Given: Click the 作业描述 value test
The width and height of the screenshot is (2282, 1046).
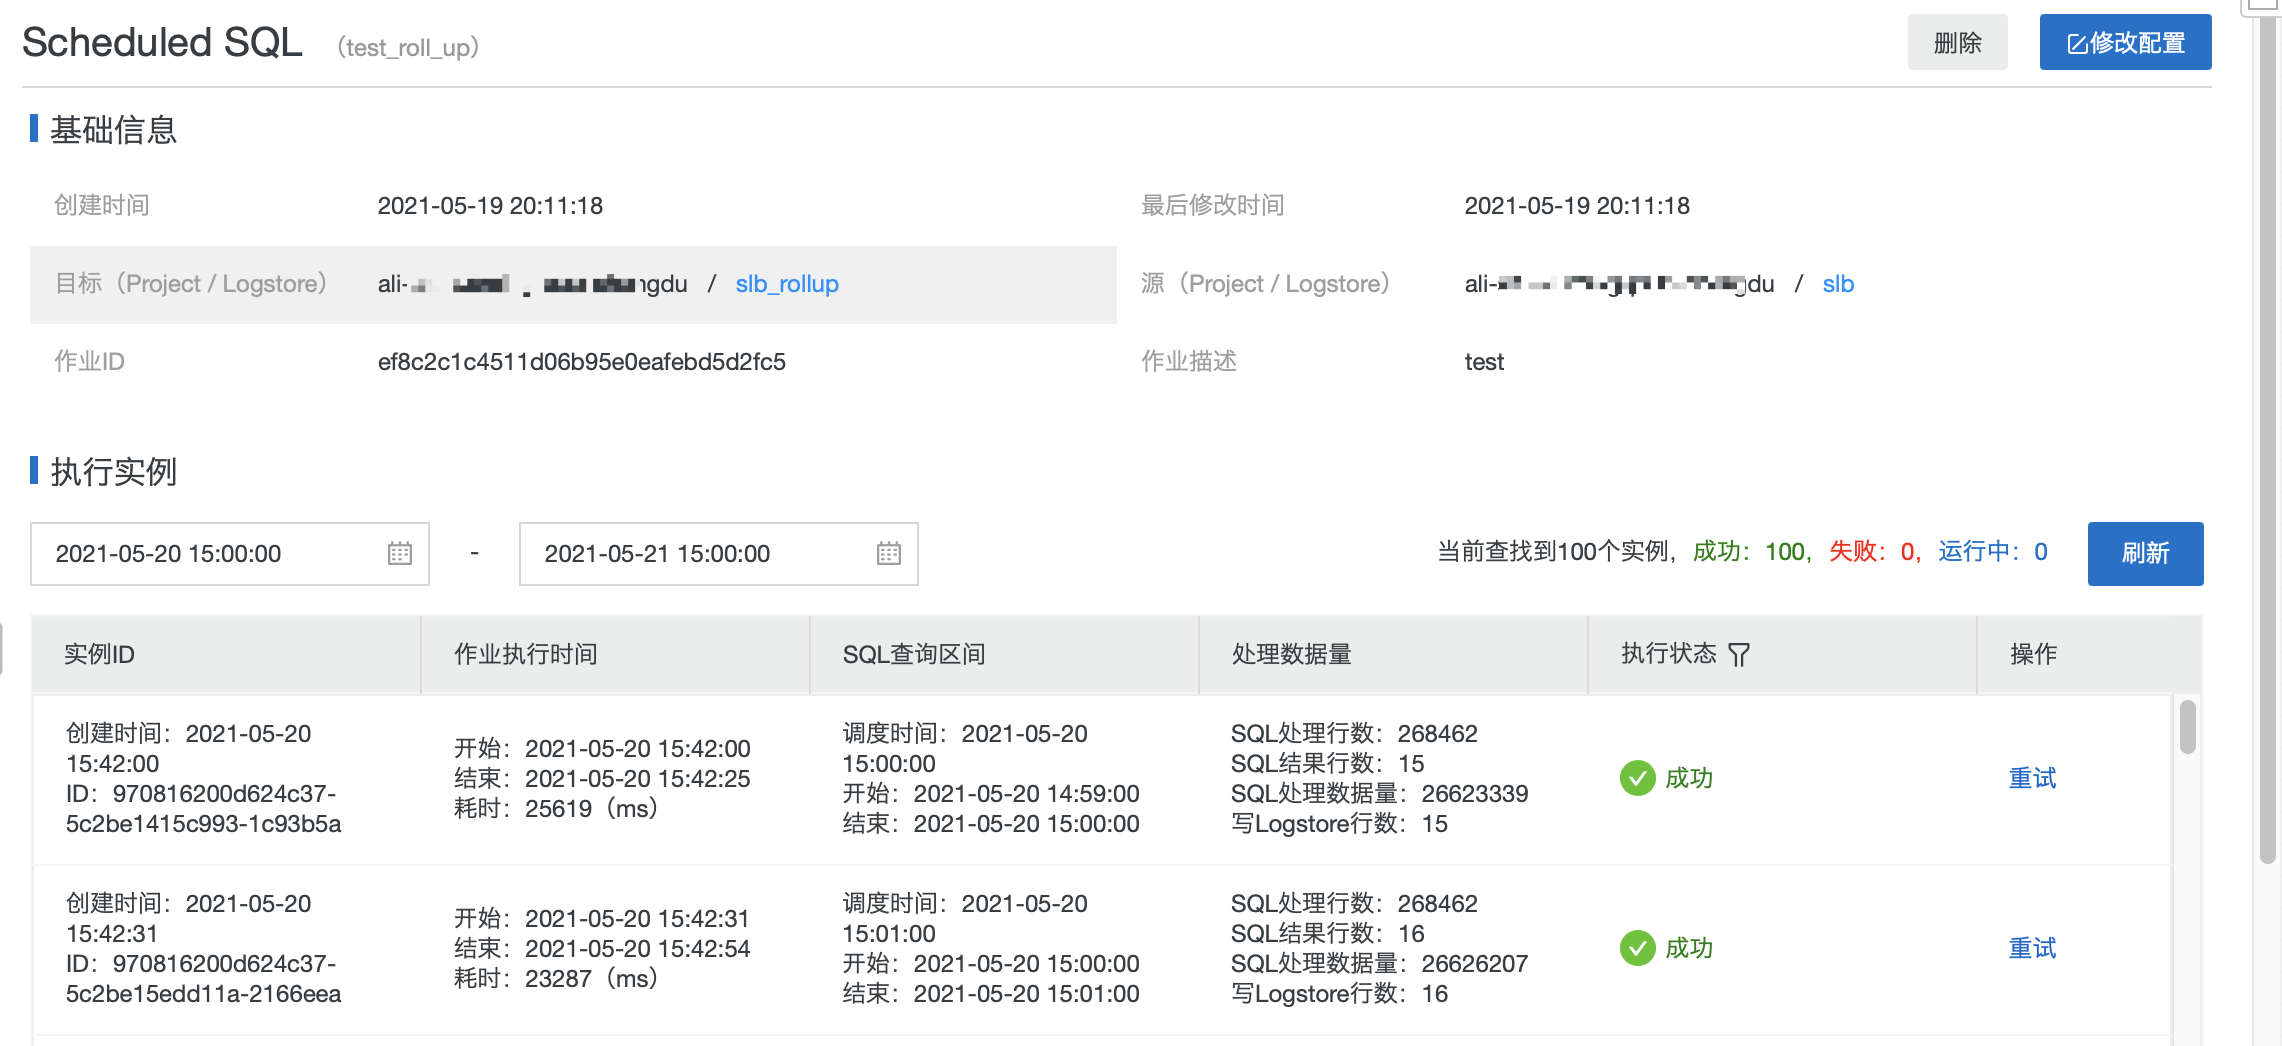Looking at the screenshot, I should (x=1484, y=362).
